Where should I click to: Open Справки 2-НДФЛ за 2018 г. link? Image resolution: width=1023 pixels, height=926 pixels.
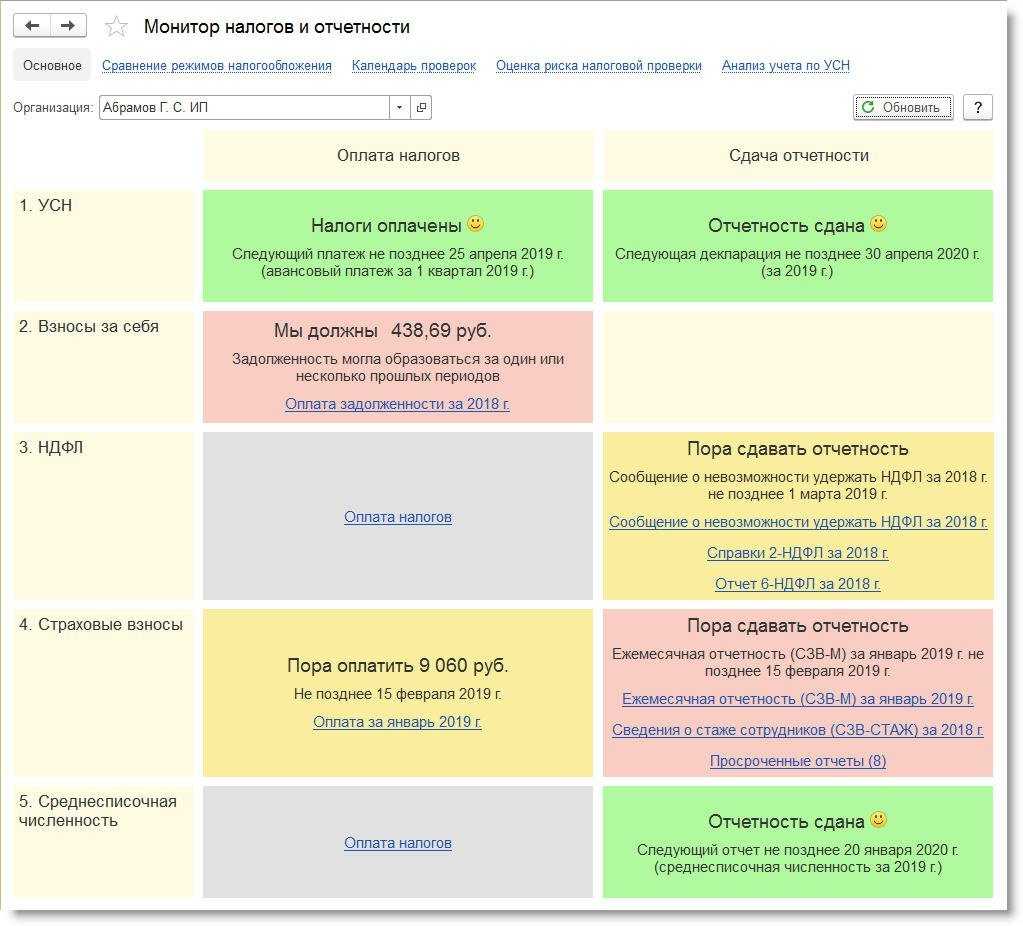(797, 553)
